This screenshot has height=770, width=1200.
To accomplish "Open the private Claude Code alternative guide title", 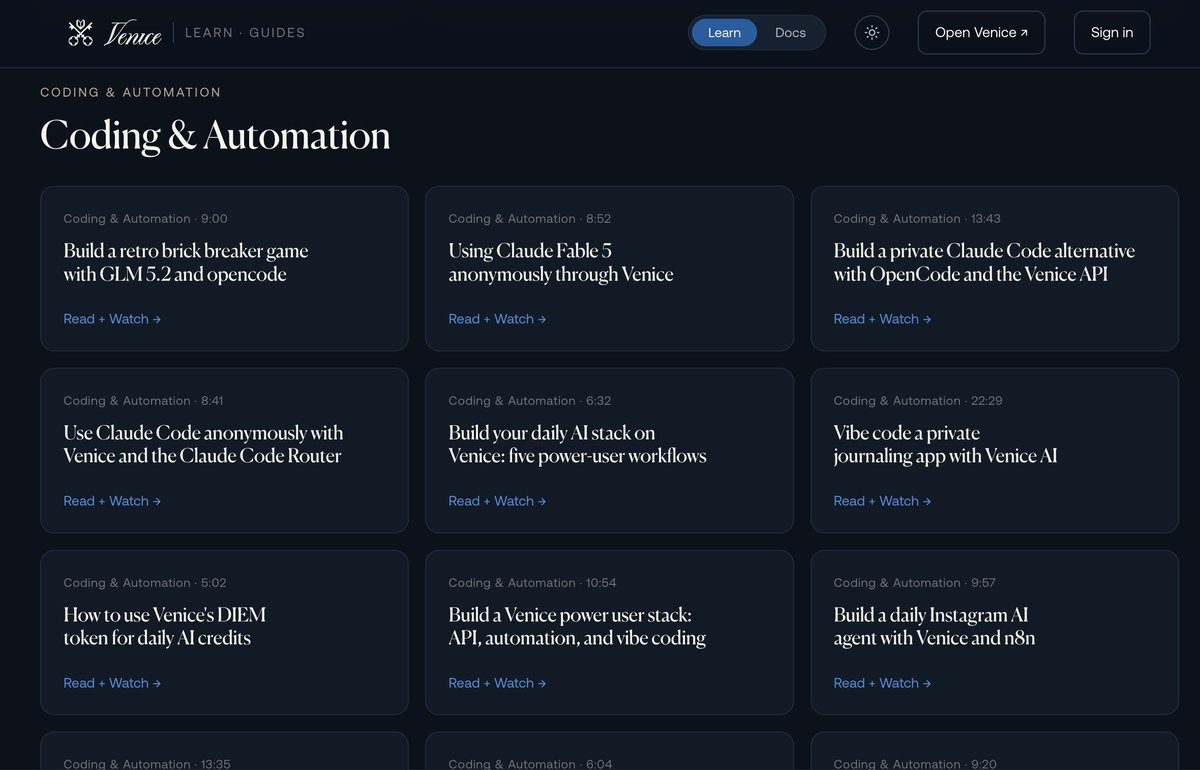I will pyautogui.click(x=984, y=262).
